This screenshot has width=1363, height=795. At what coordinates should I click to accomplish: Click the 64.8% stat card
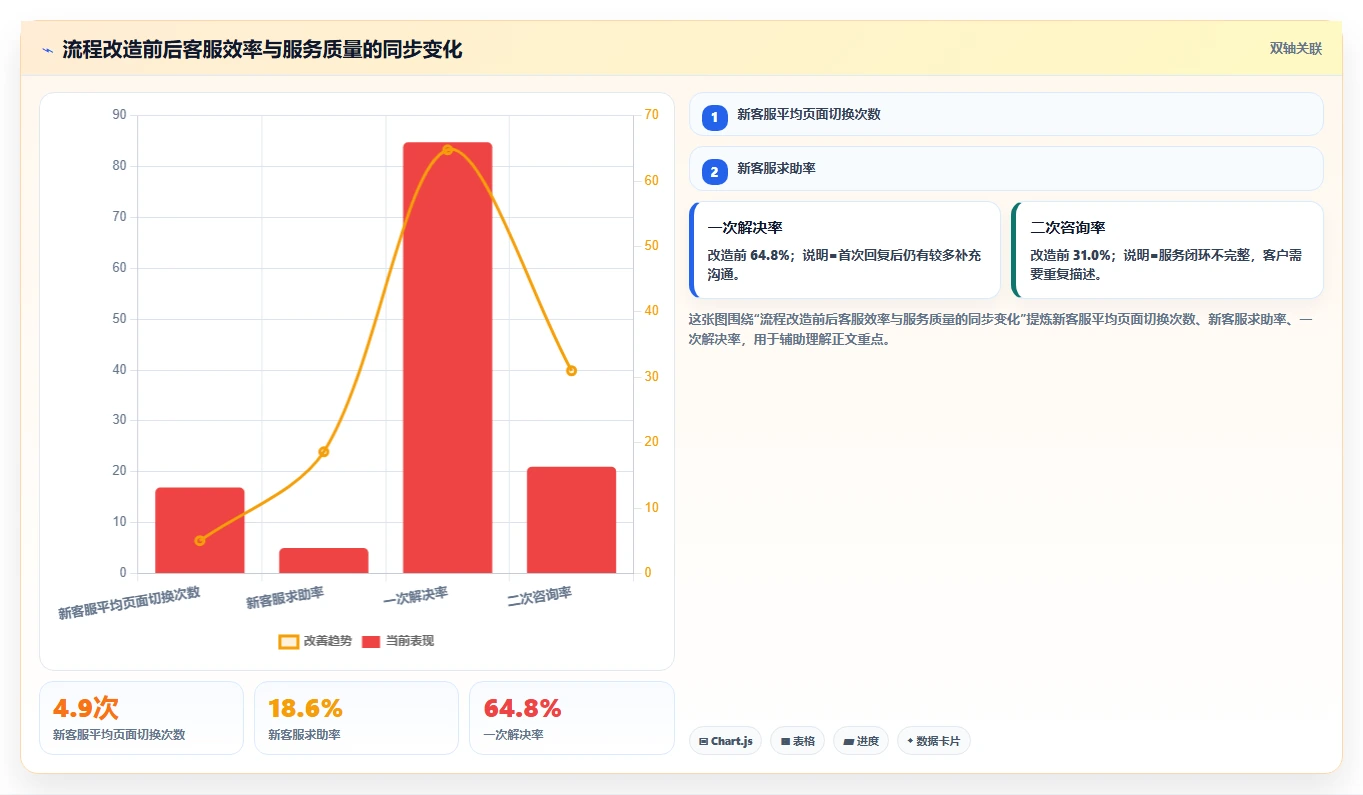point(572,718)
